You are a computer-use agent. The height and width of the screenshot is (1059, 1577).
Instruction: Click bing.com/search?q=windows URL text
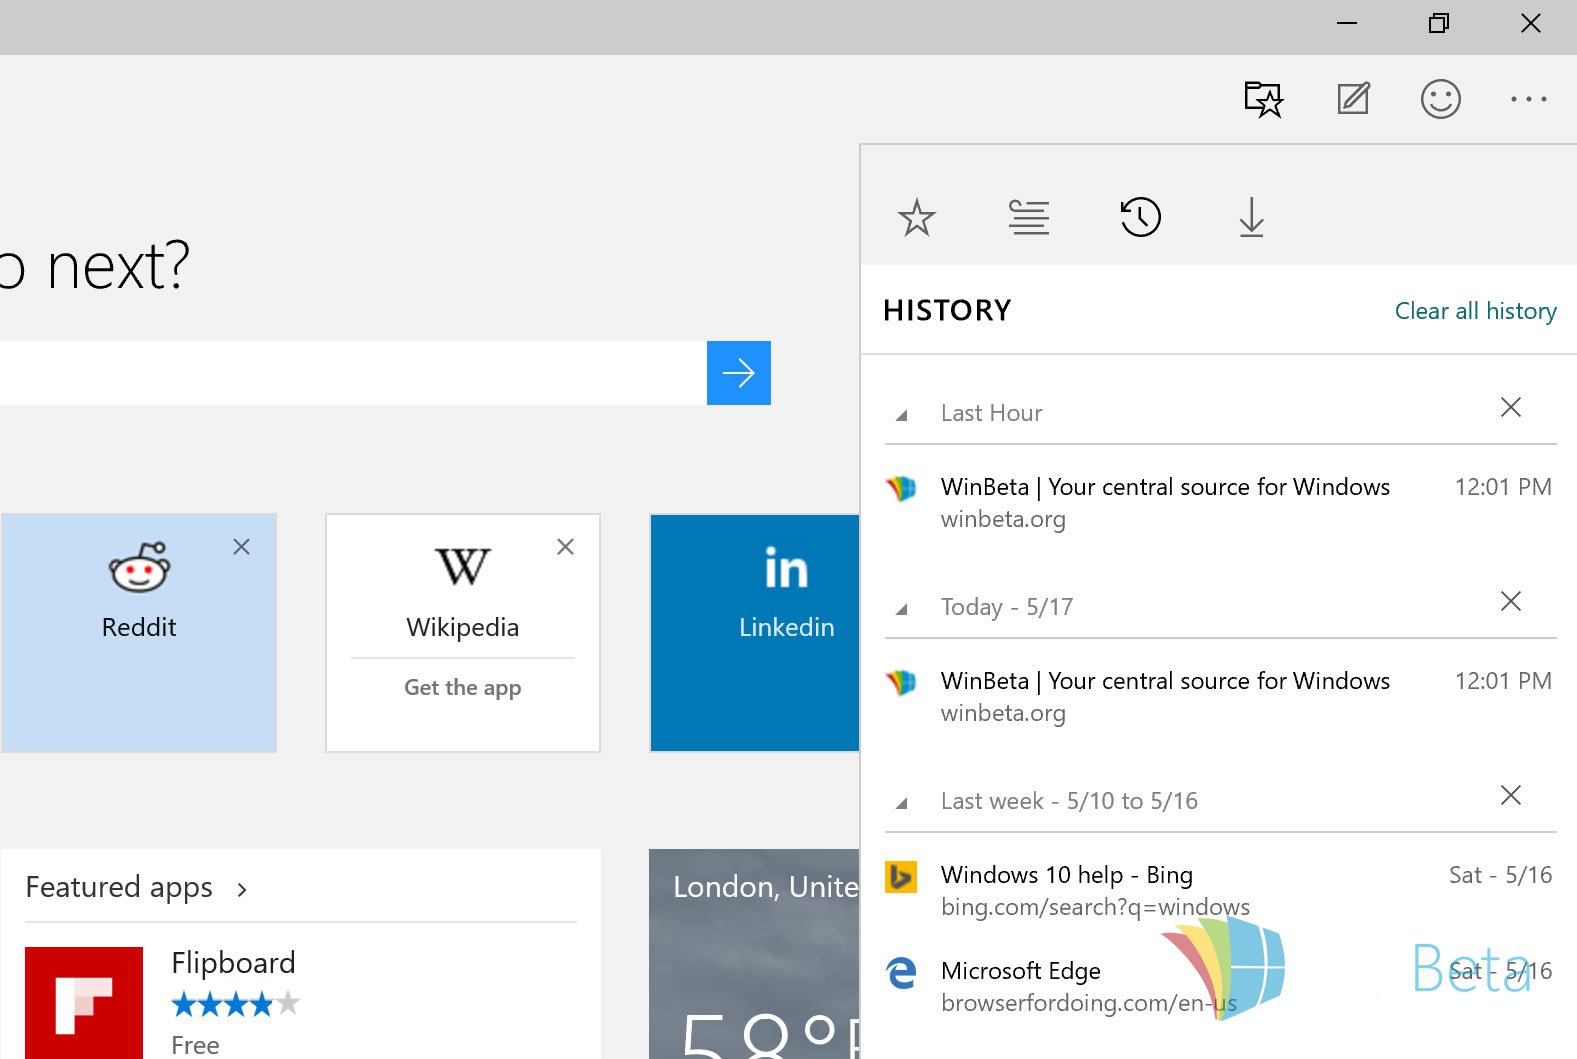point(1095,907)
